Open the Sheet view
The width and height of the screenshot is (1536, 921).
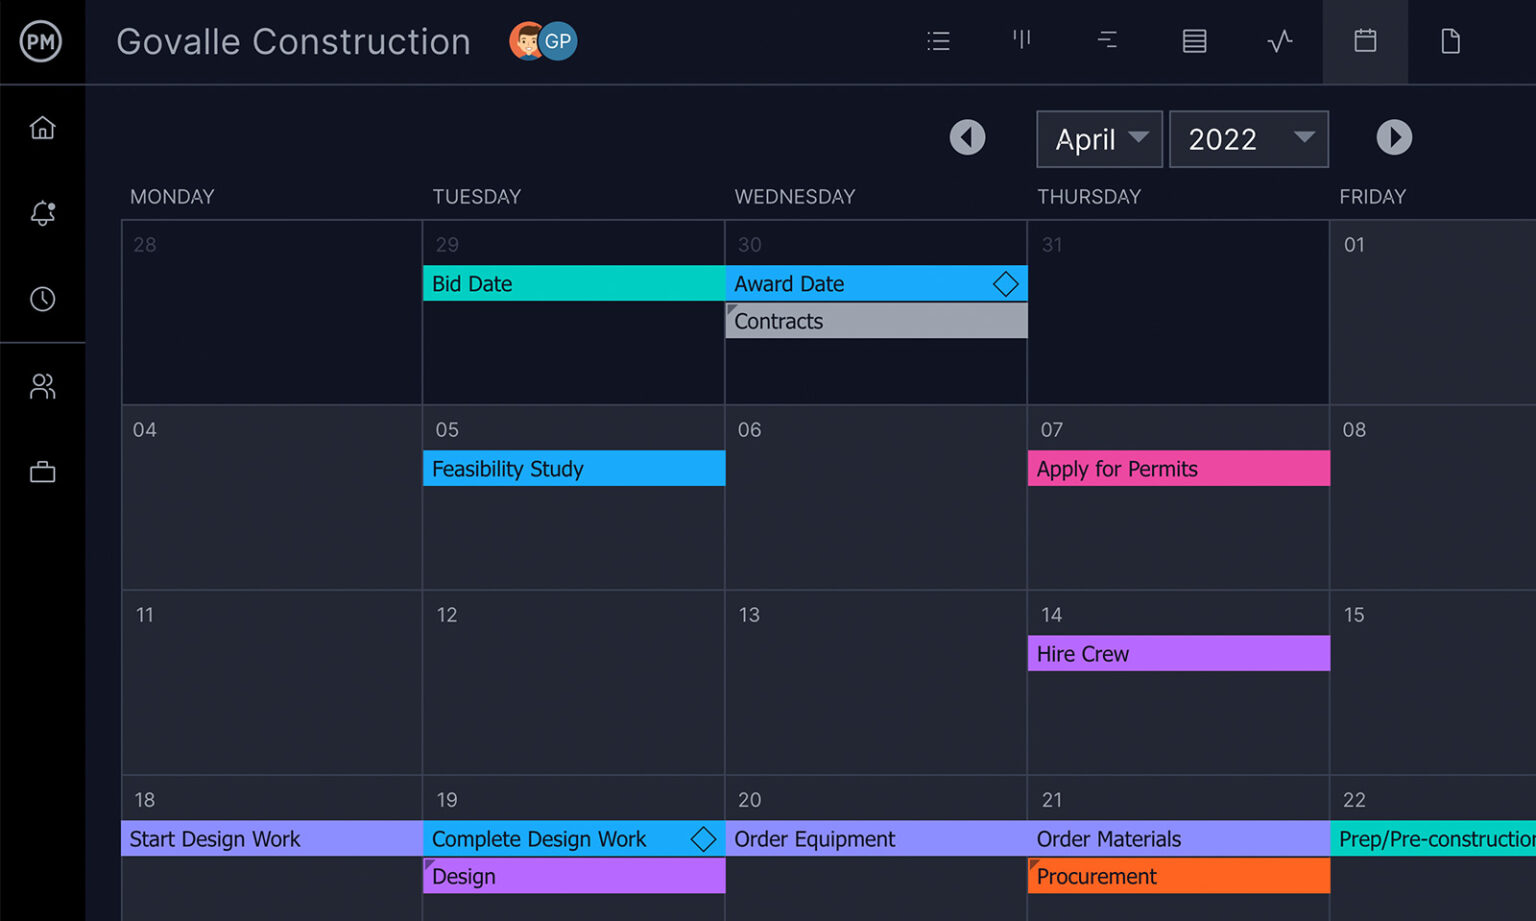[1194, 41]
